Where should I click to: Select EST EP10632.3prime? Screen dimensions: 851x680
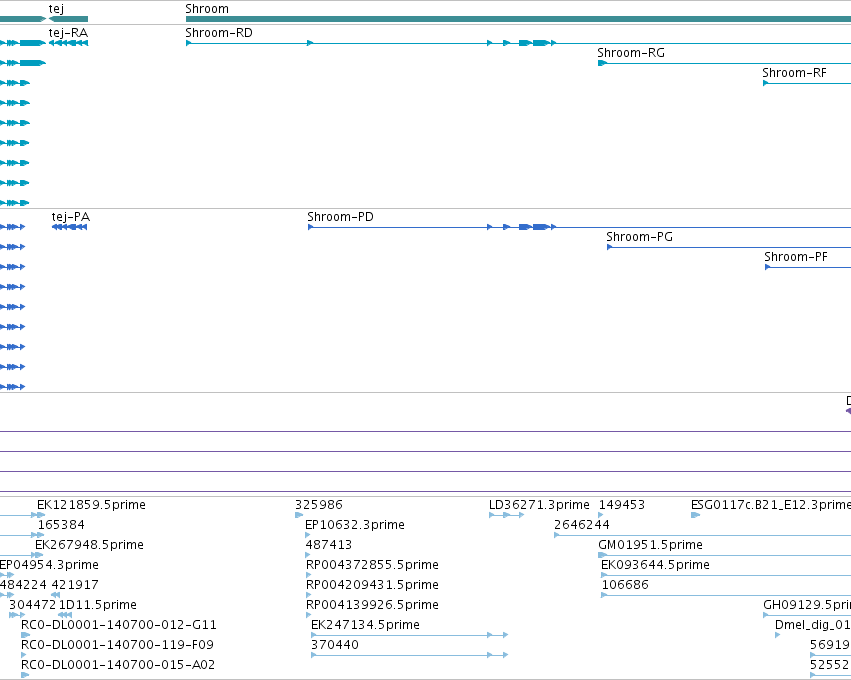point(355,525)
